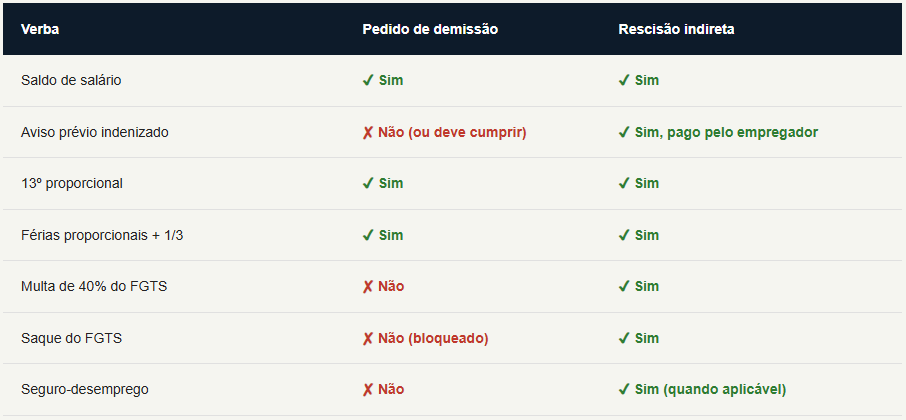This screenshot has width=906, height=420.
Task: Click the Rescisão indireta column header
Action: (x=676, y=29)
